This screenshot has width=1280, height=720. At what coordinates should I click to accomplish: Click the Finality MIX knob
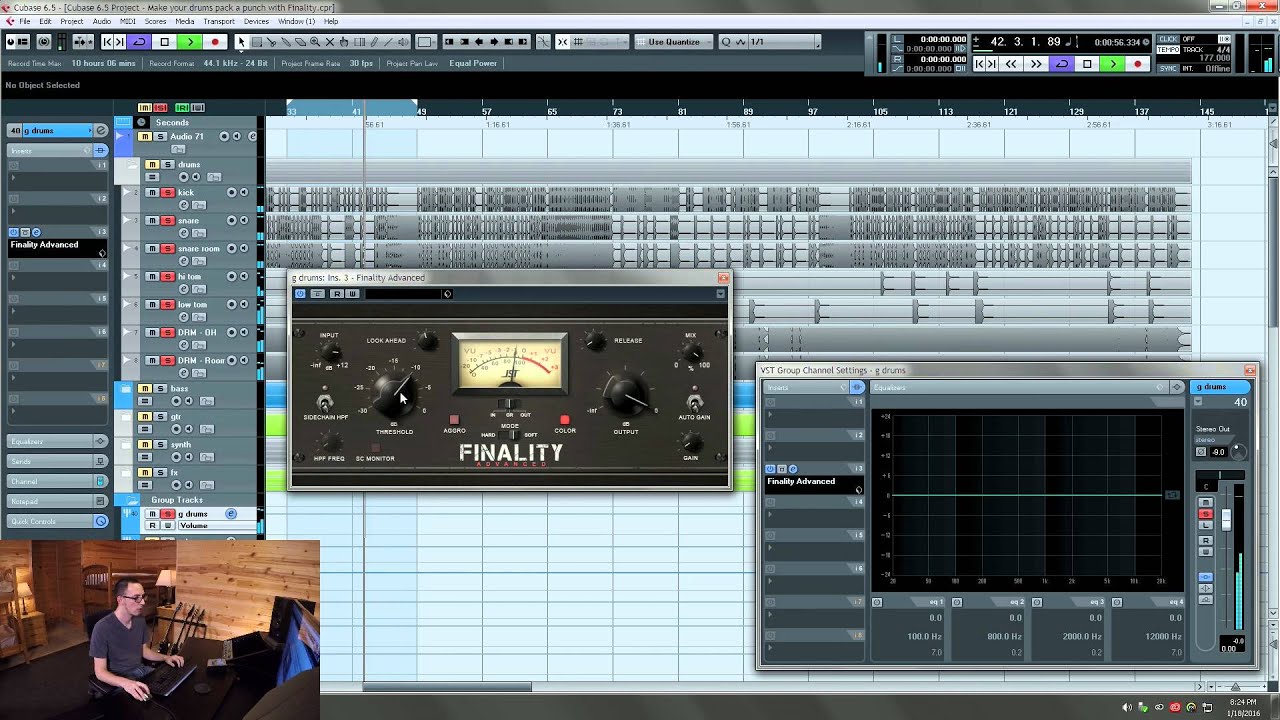click(690, 354)
